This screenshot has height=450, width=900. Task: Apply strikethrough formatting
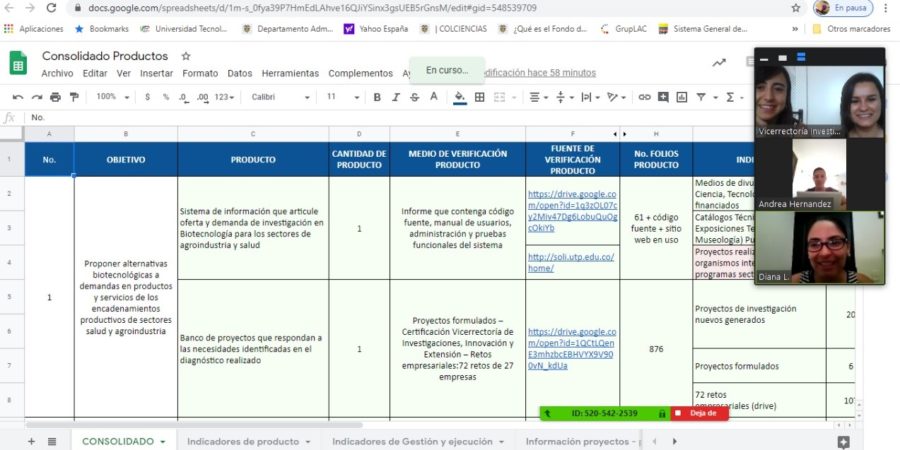pyautogui.click(x=414, y=97)
